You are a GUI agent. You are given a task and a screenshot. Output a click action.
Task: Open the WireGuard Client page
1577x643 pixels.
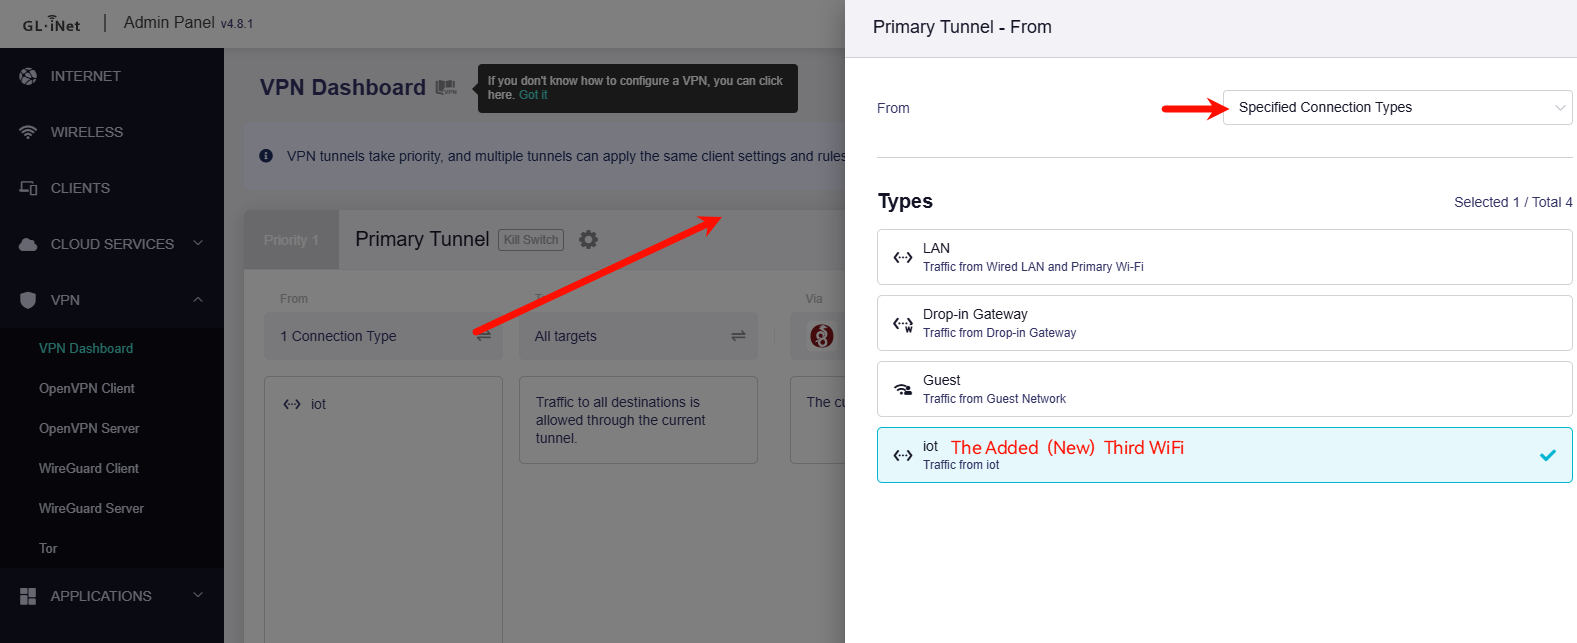(89, 468)
